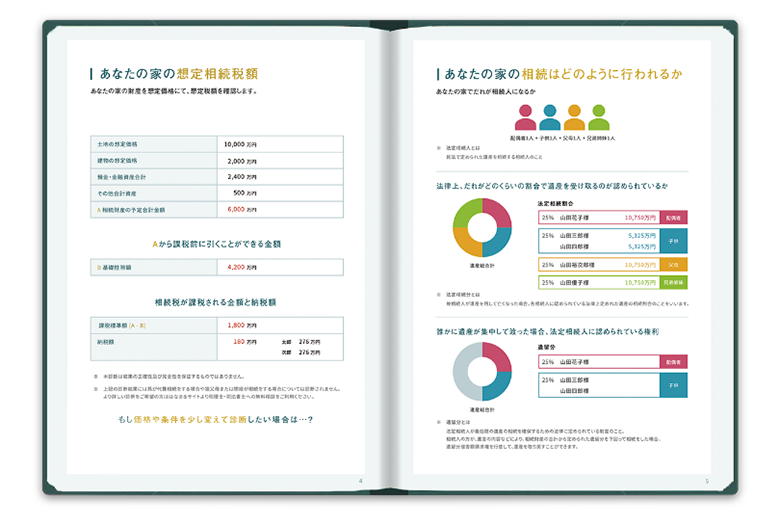Click the green 兄弟姉妹 tag
This screenshot has height=520, width=780.
tap(674, 283)
